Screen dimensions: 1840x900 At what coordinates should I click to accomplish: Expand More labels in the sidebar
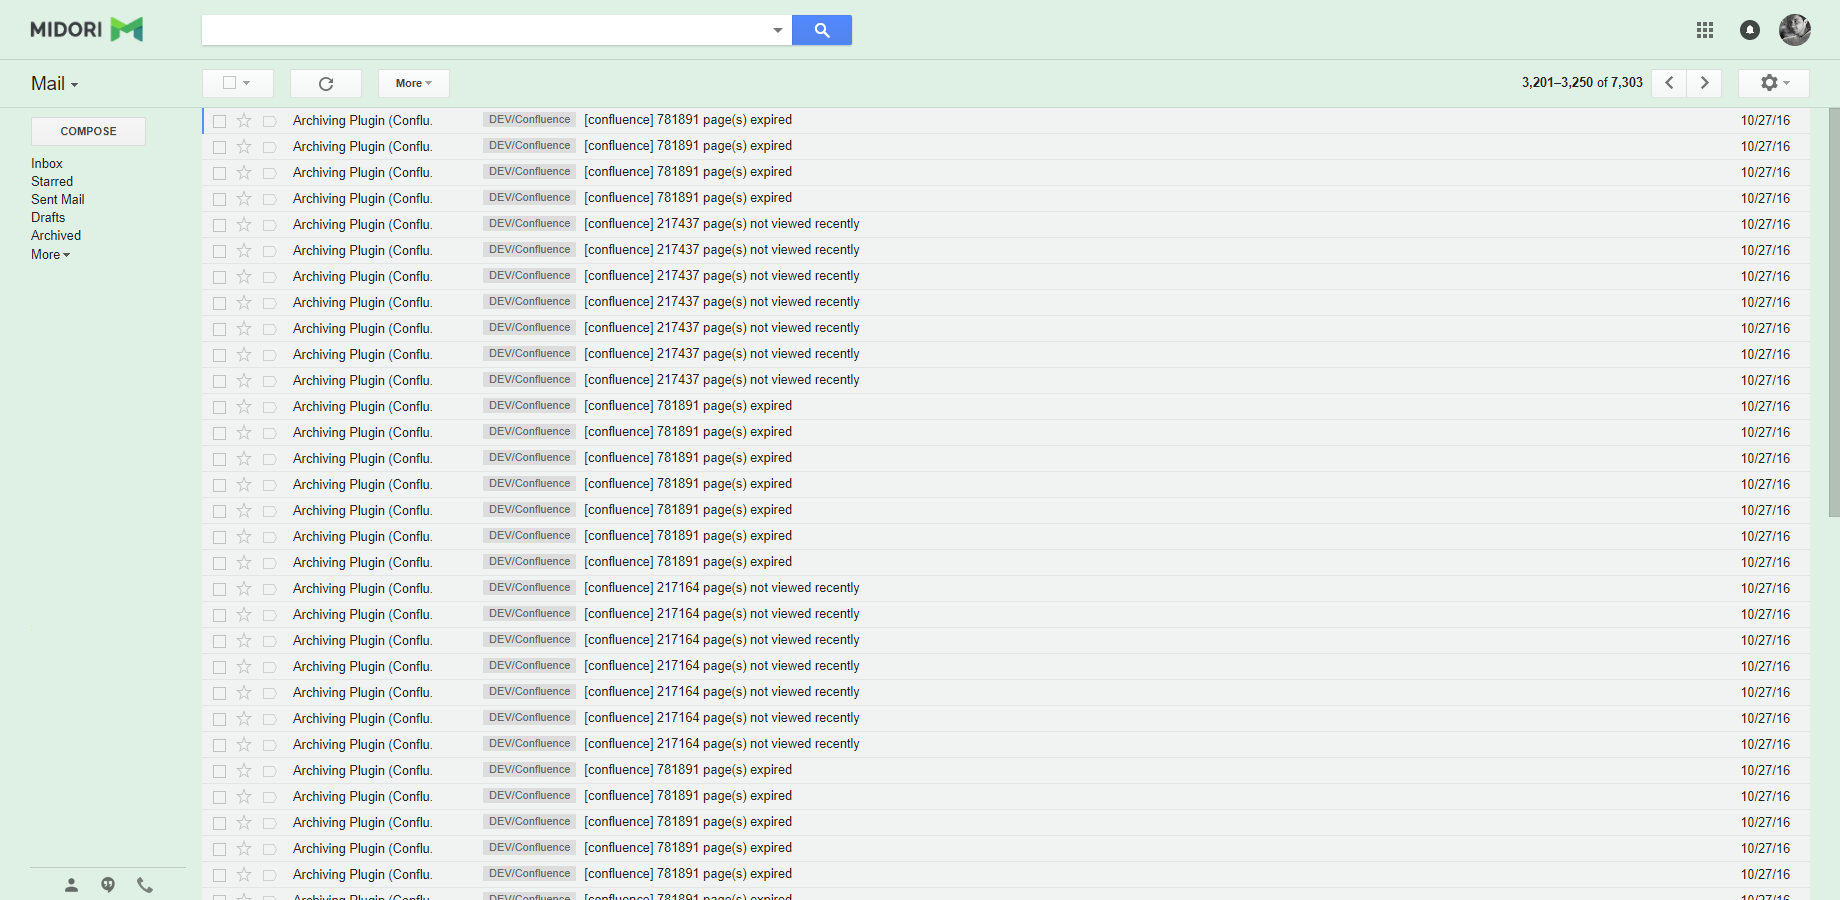click(x=50, y=254)
